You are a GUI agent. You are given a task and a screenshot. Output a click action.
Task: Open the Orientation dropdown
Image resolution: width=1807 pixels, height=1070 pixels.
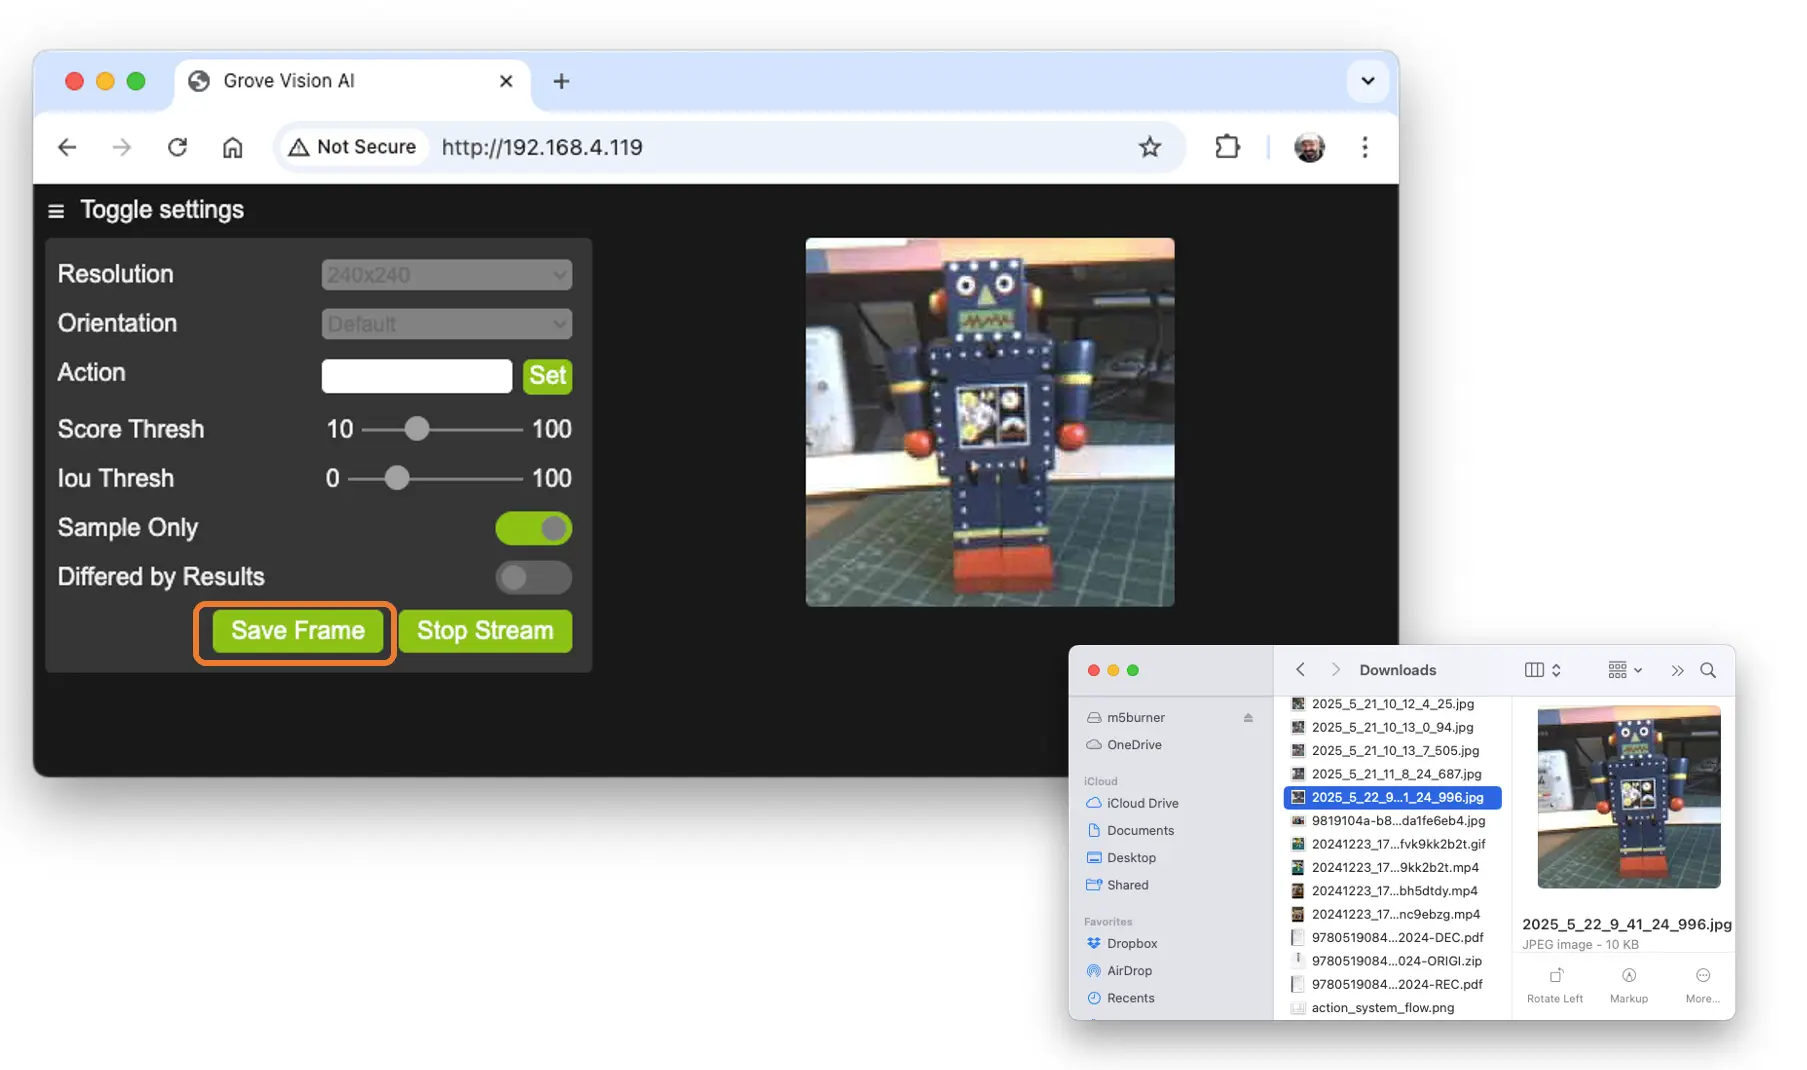[x=446, y=324]
